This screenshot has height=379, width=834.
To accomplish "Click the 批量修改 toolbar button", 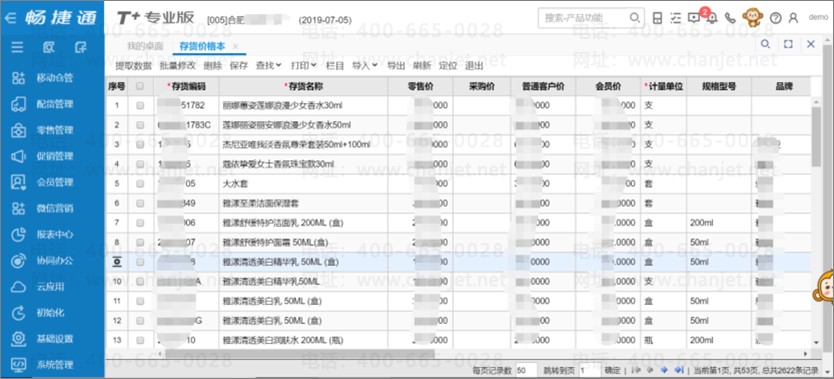I will 178,66.
